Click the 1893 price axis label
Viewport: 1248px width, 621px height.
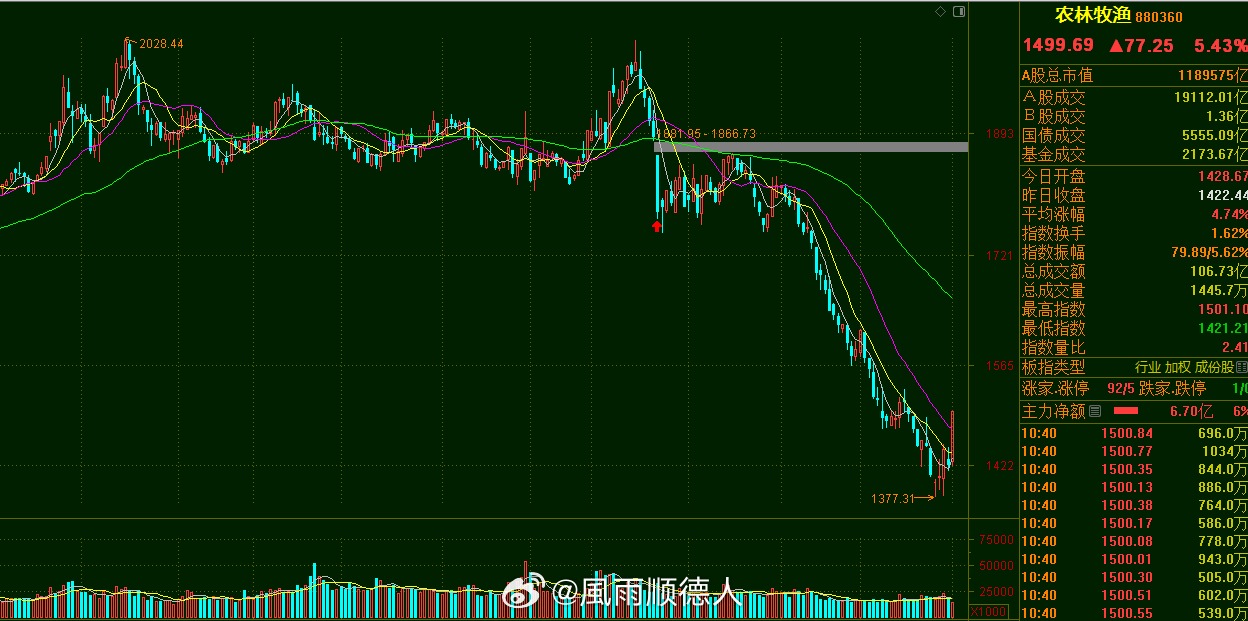[999, 134]
